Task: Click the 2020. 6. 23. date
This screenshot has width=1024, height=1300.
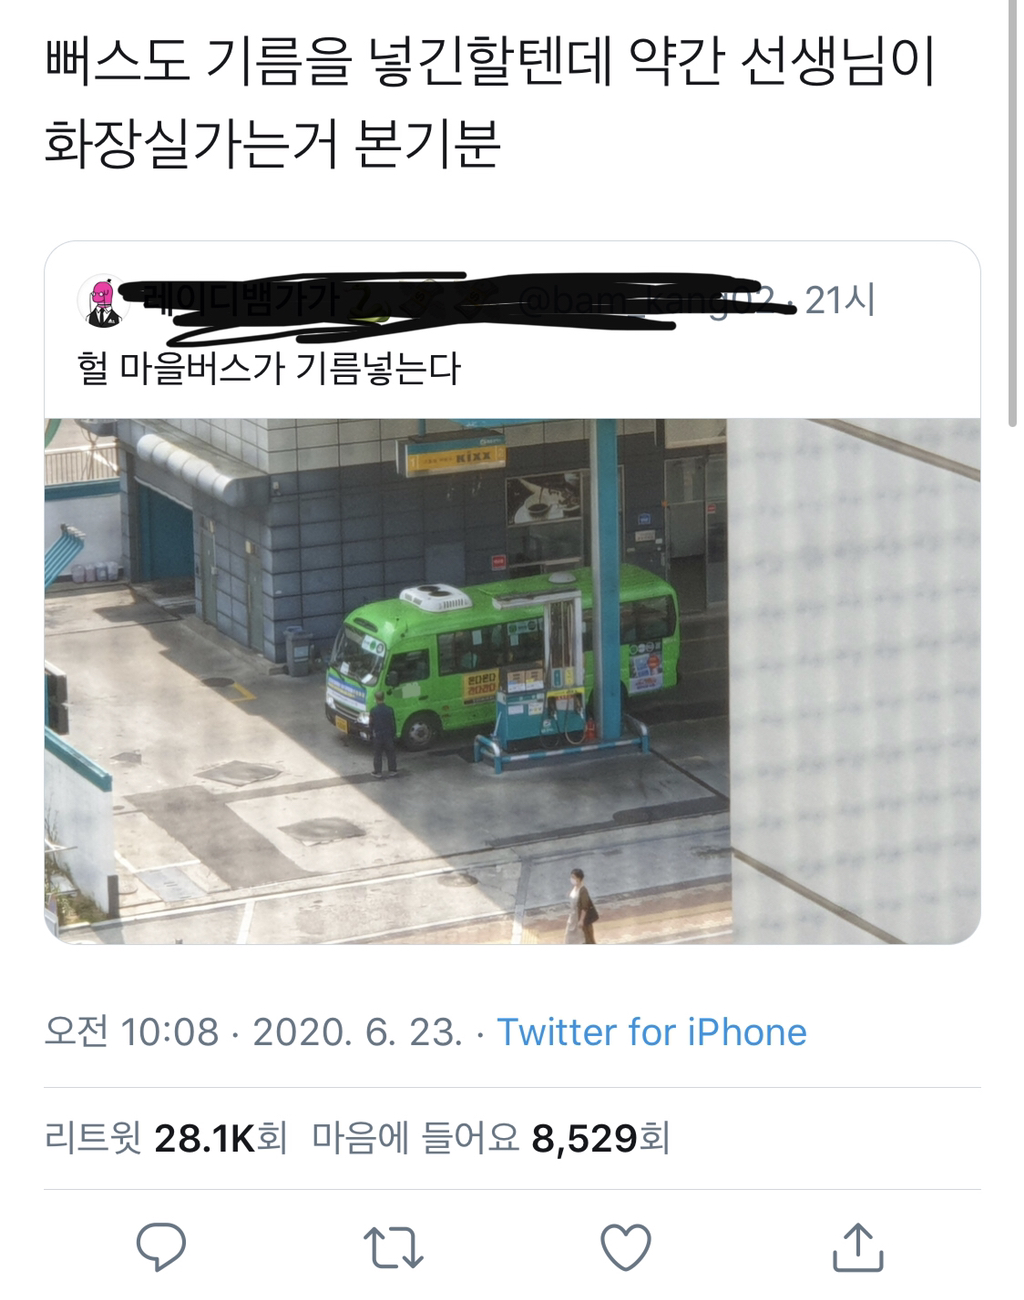Action: [x=357, y=1032]
